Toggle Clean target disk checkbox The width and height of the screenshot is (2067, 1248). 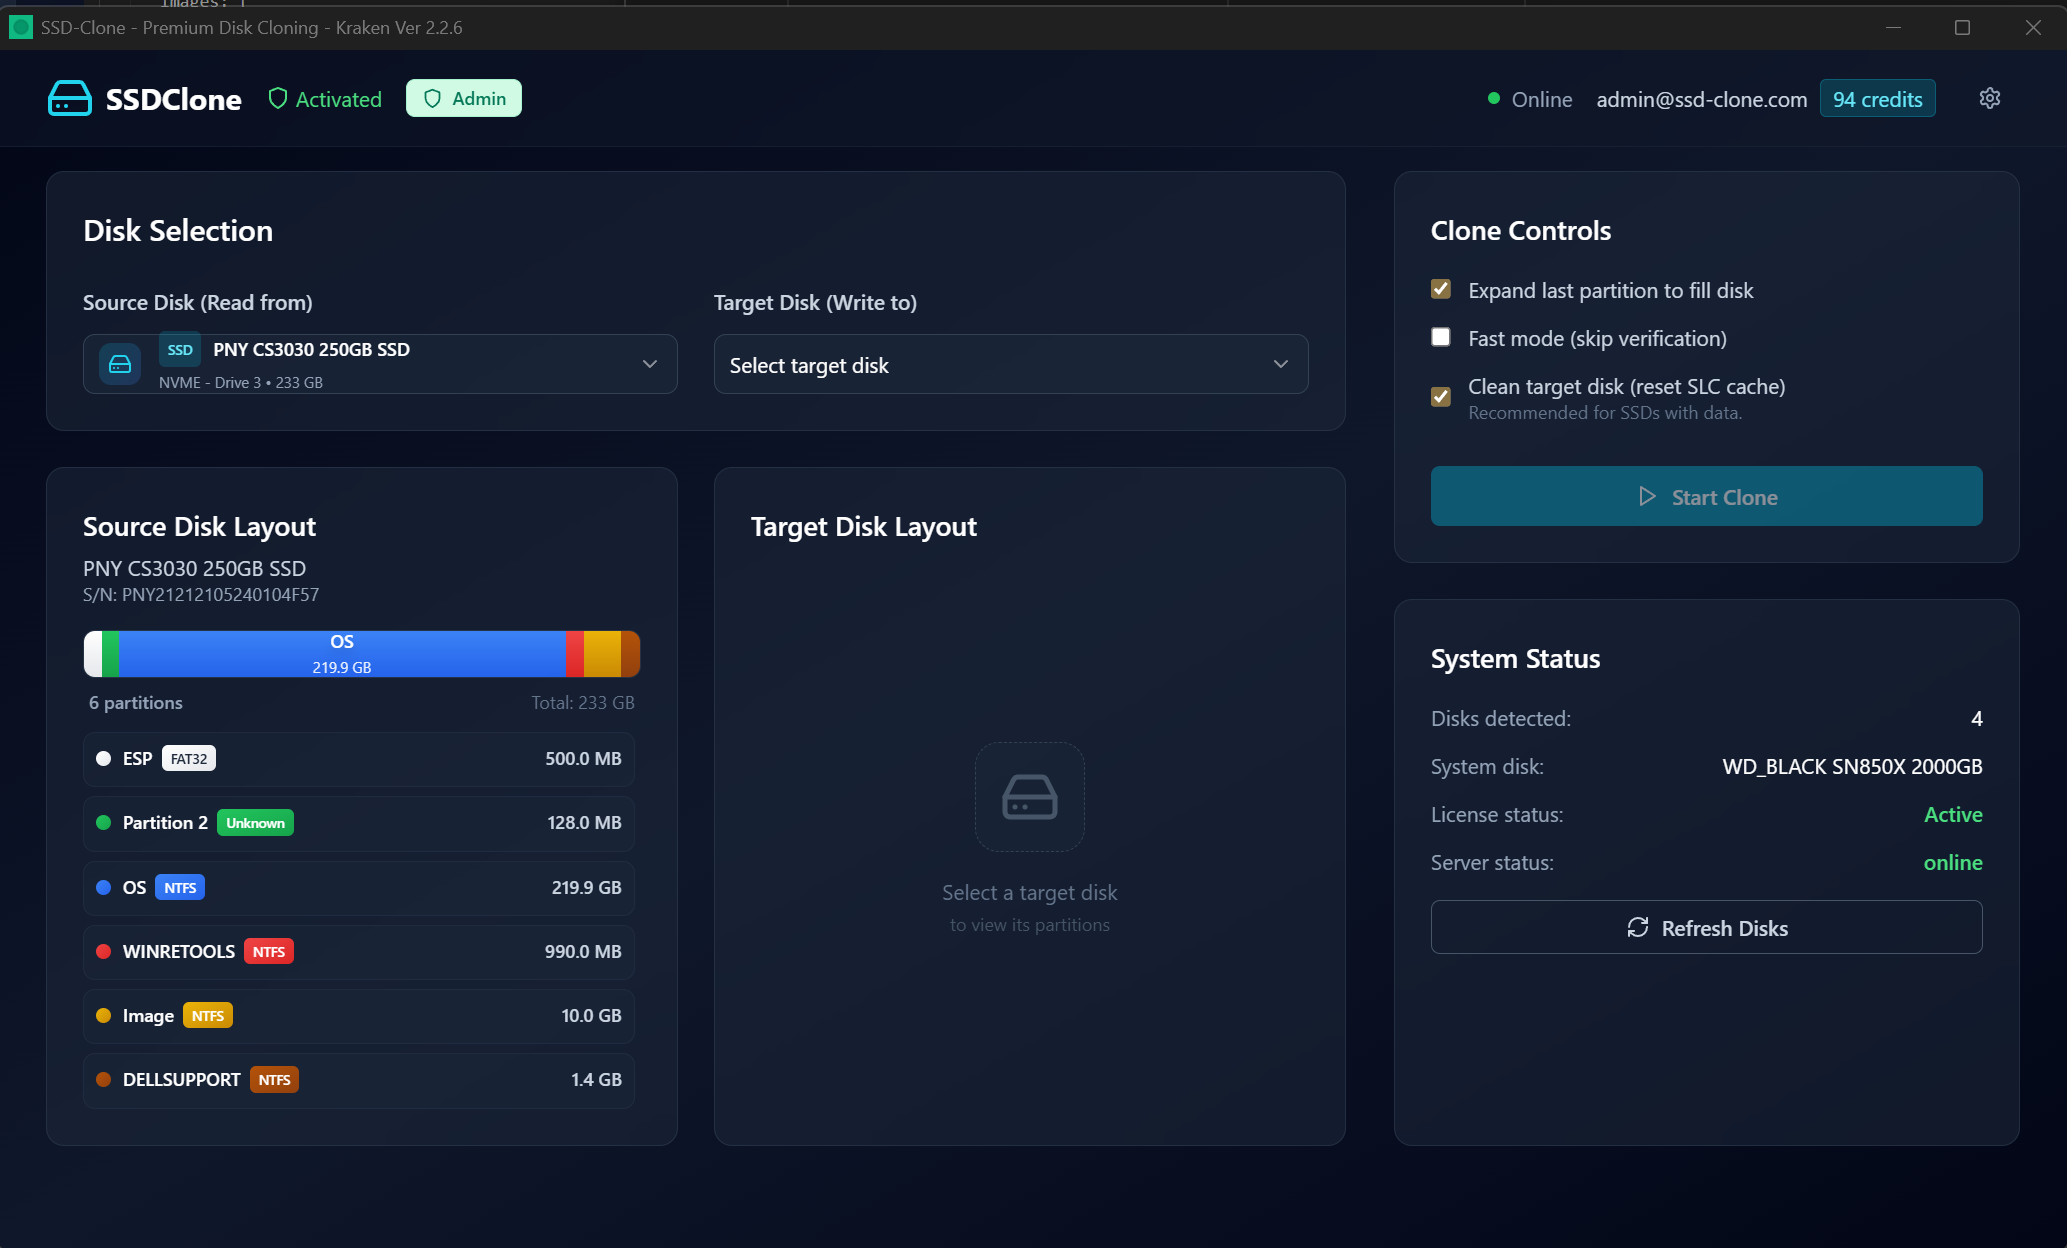(x=1441, y=397)
